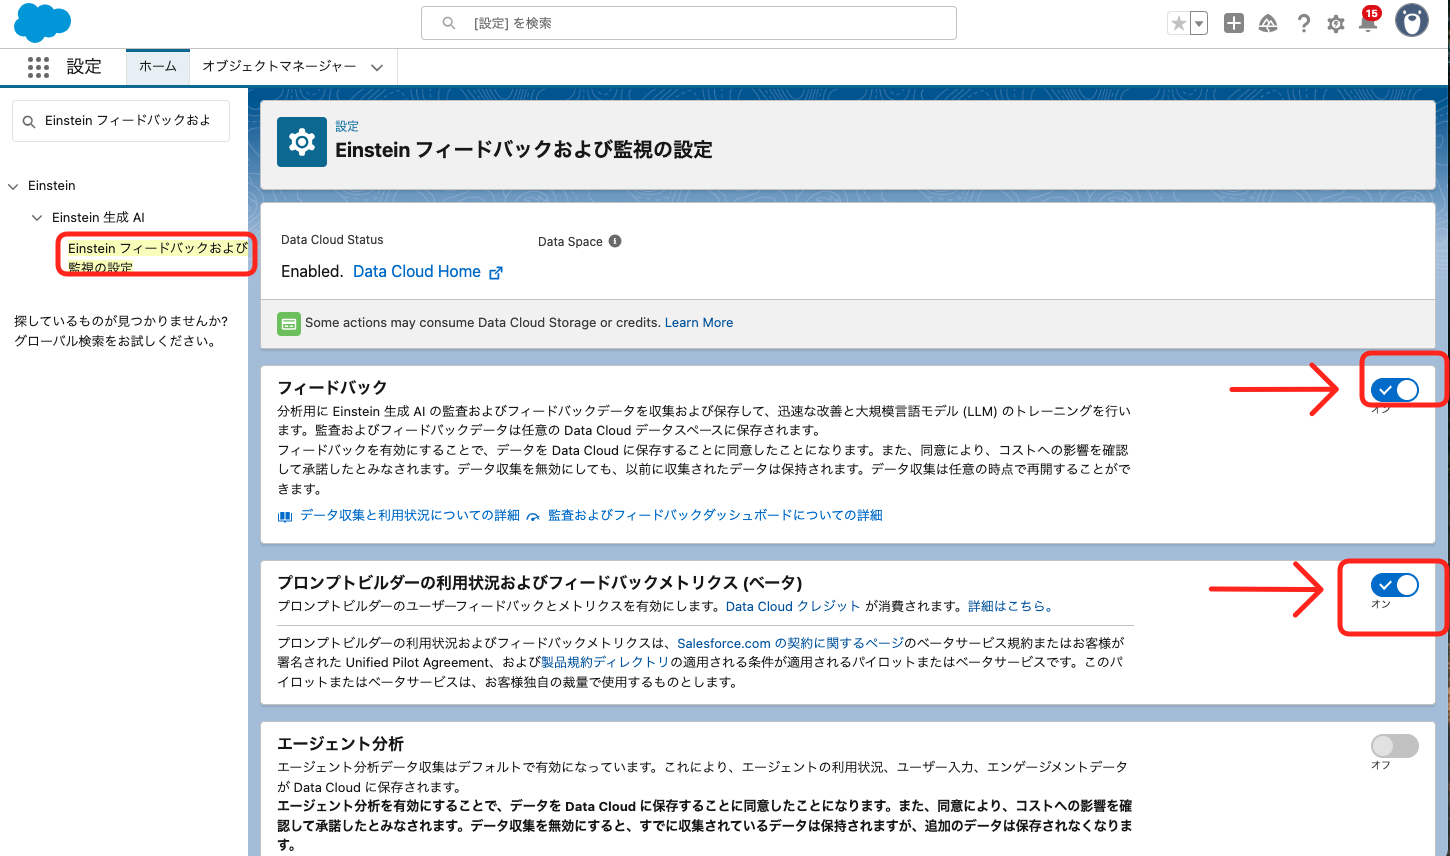1450x856 pixels.
Task: Turn on the エージェント分析 toggle
Action: pyautogui.click(x=1395, y=746)
